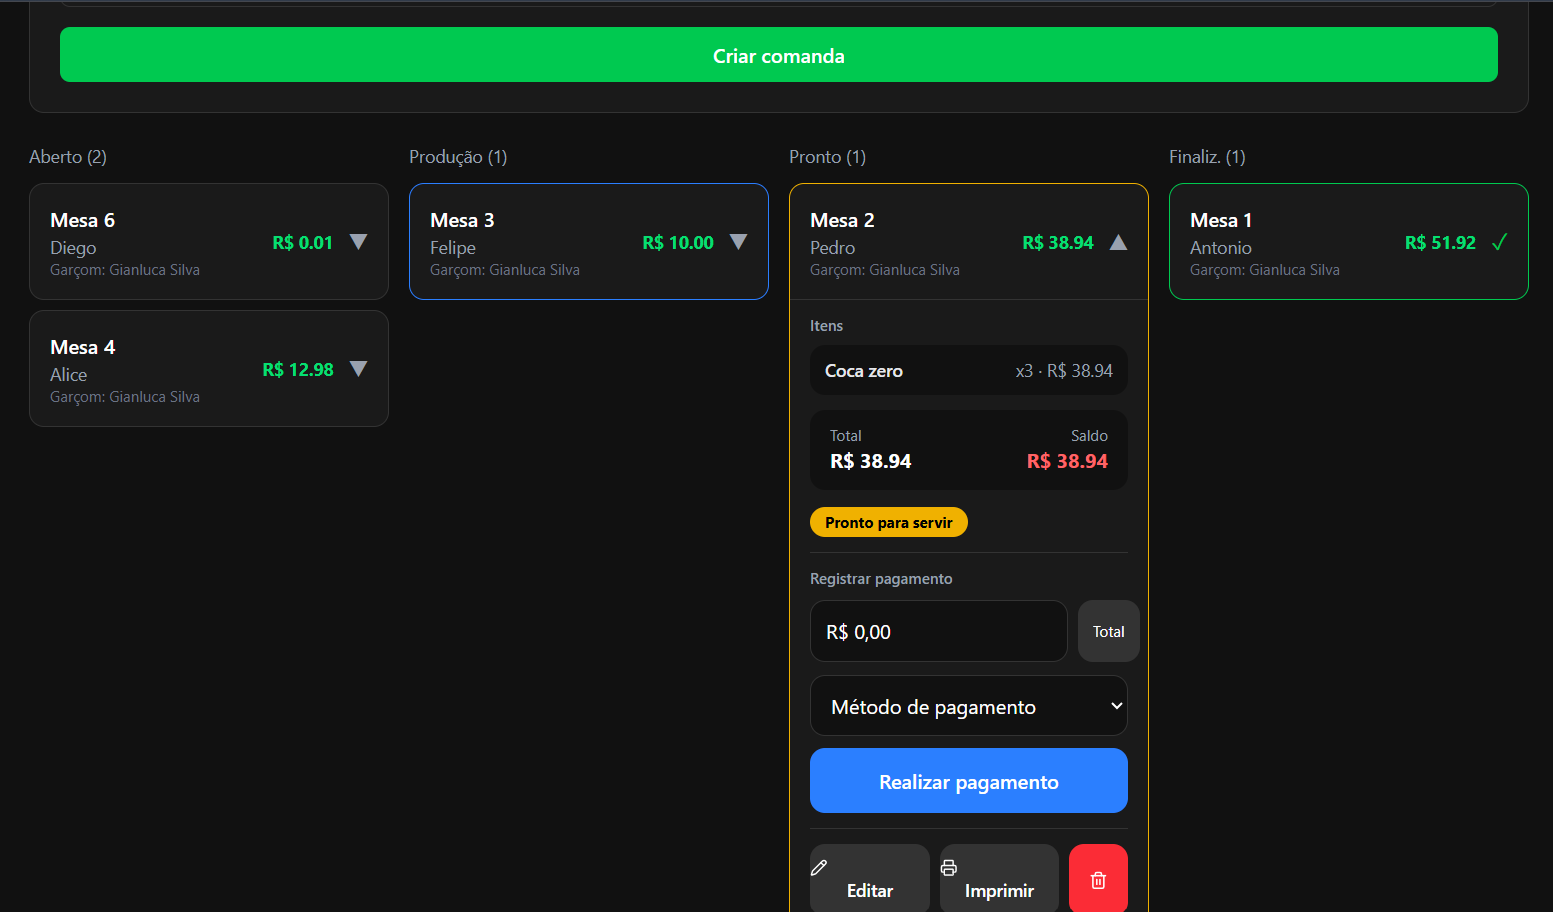Click the red trash delete icon

[x=1098, y=880]
